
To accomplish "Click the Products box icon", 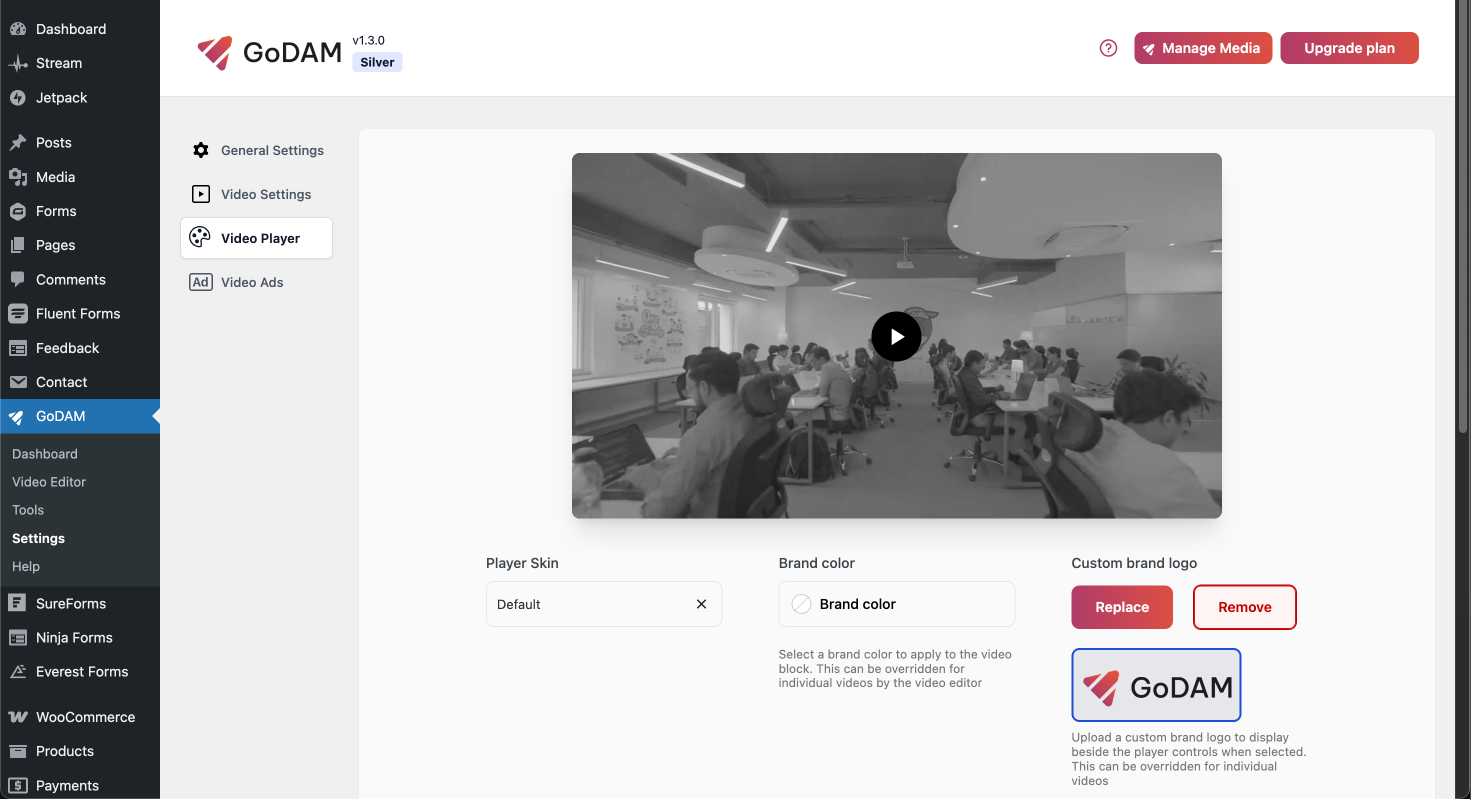I will (18, 751).
